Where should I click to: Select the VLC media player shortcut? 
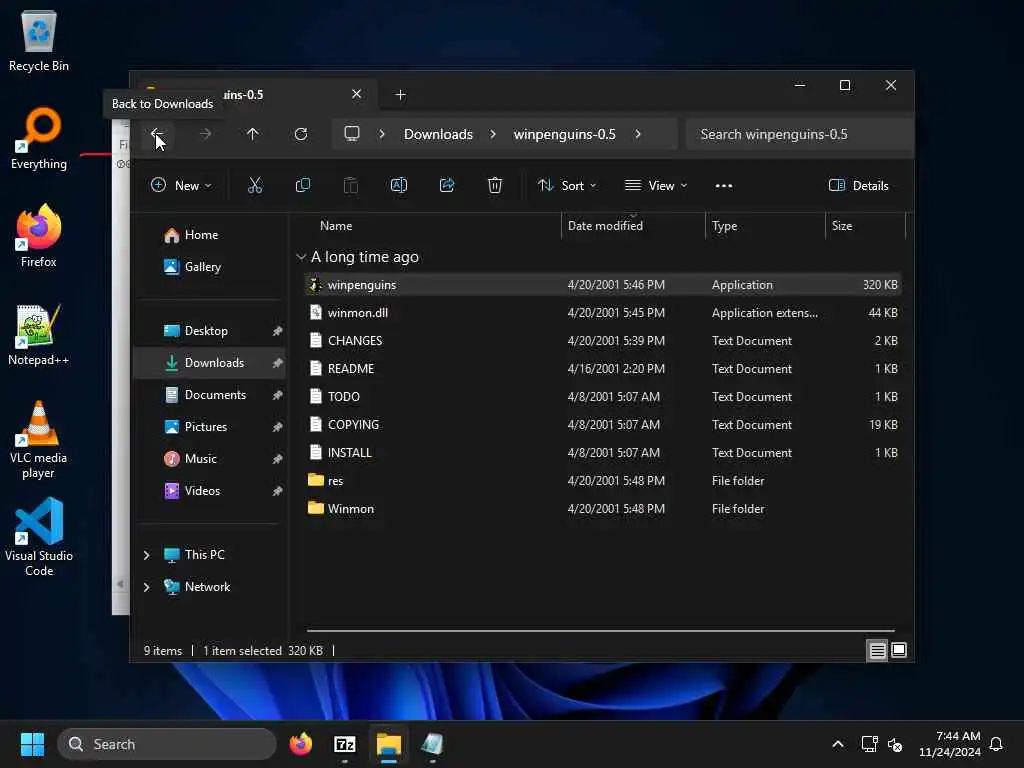39,440
